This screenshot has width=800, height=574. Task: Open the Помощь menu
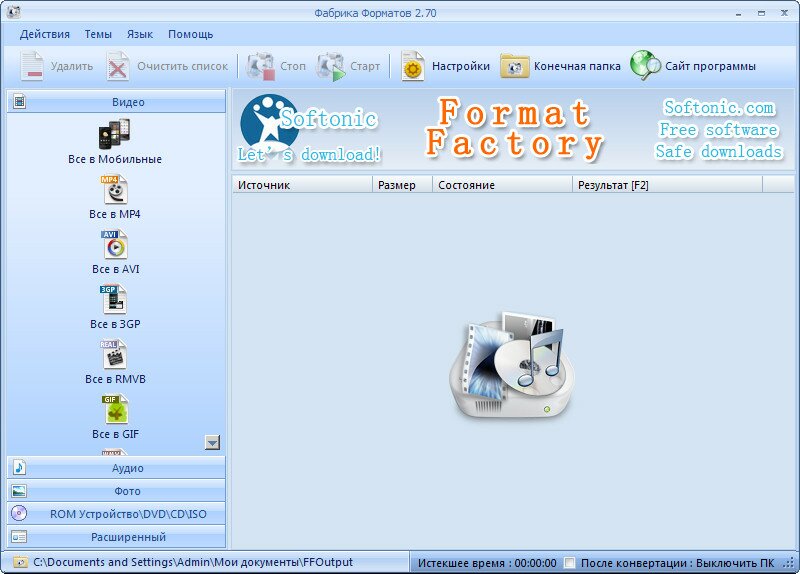tap(190, 34)
